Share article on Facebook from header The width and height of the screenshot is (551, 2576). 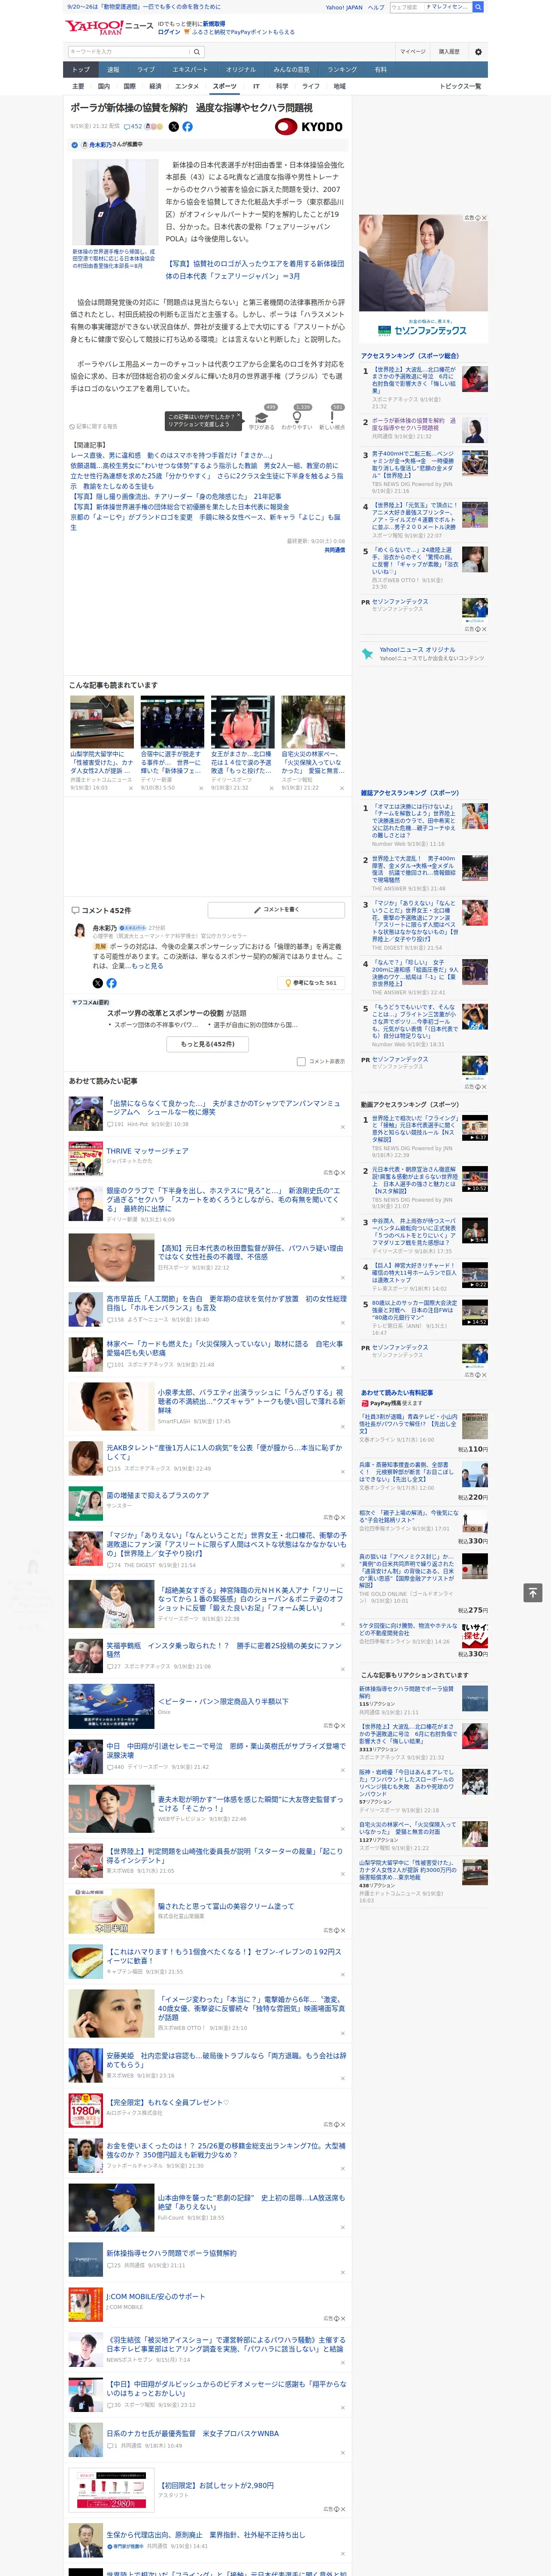(187, 127)
